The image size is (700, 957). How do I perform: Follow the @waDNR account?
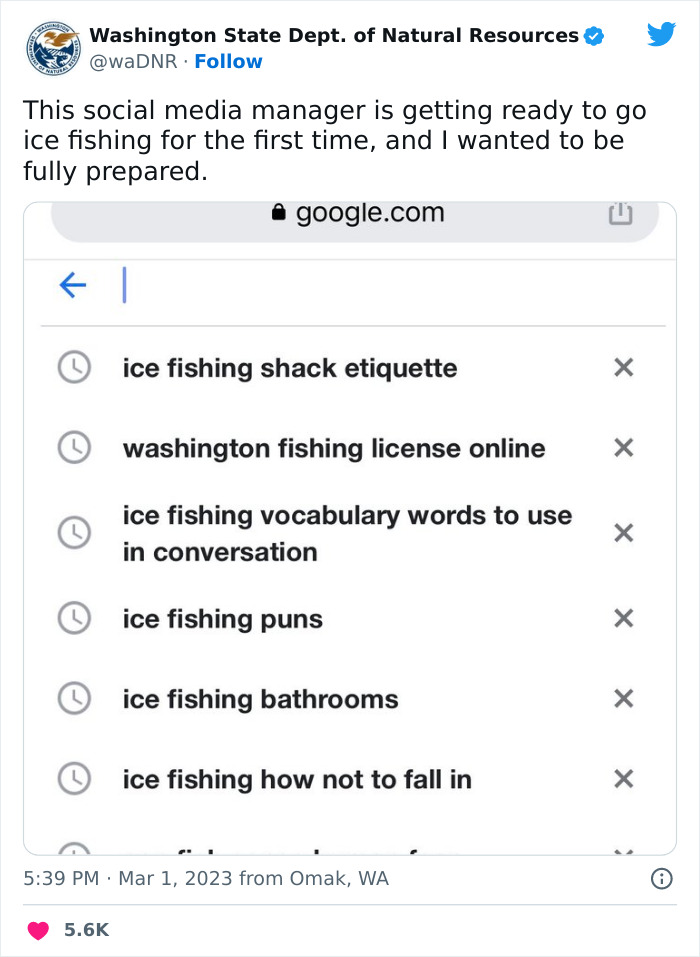click(x=228, y=62)
